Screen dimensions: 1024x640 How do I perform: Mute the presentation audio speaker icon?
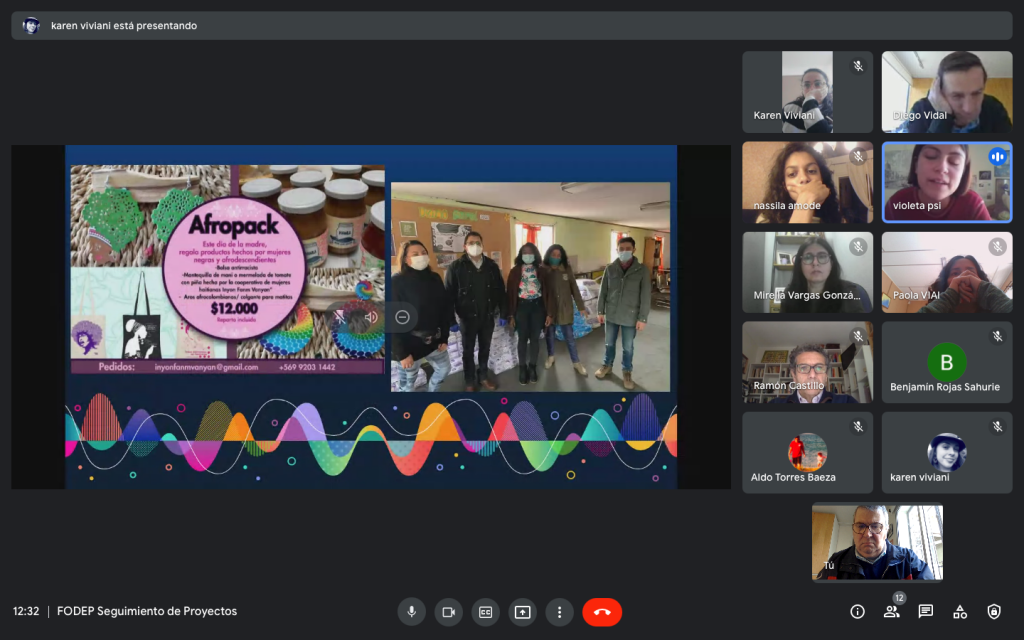tap(371, 317)
